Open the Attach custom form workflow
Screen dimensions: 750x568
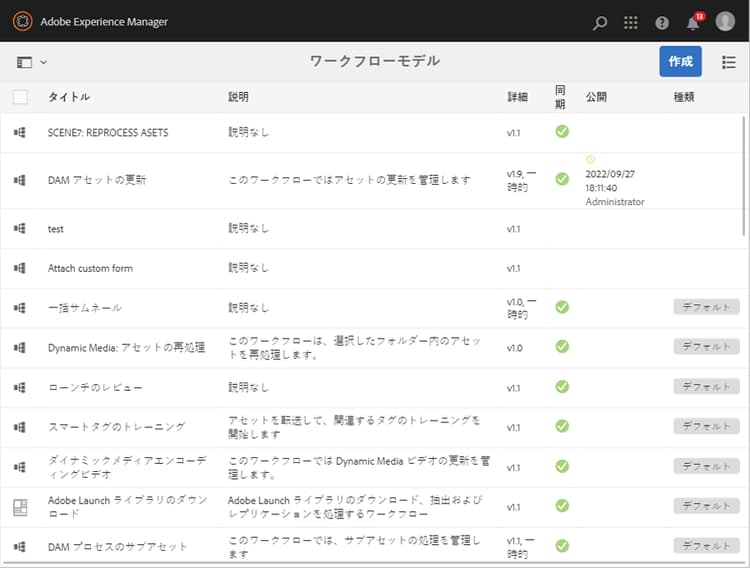(90, 268)
